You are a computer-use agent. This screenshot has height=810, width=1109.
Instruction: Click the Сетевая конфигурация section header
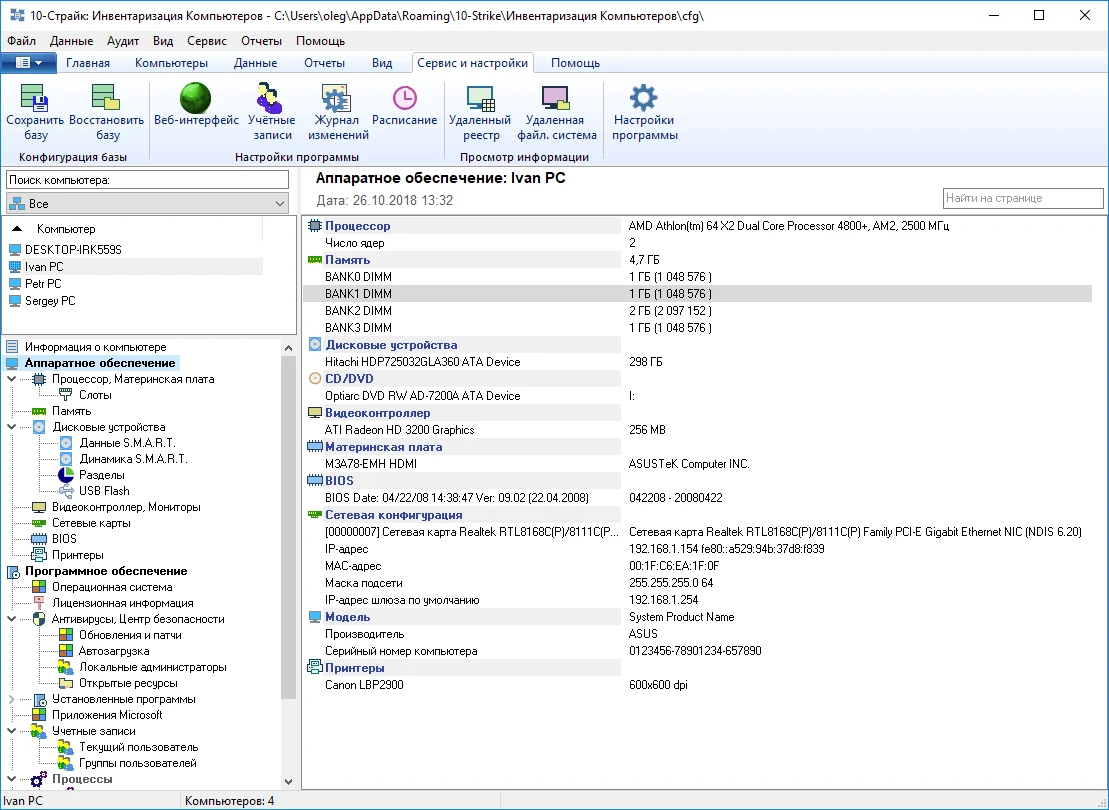[393, 515]
